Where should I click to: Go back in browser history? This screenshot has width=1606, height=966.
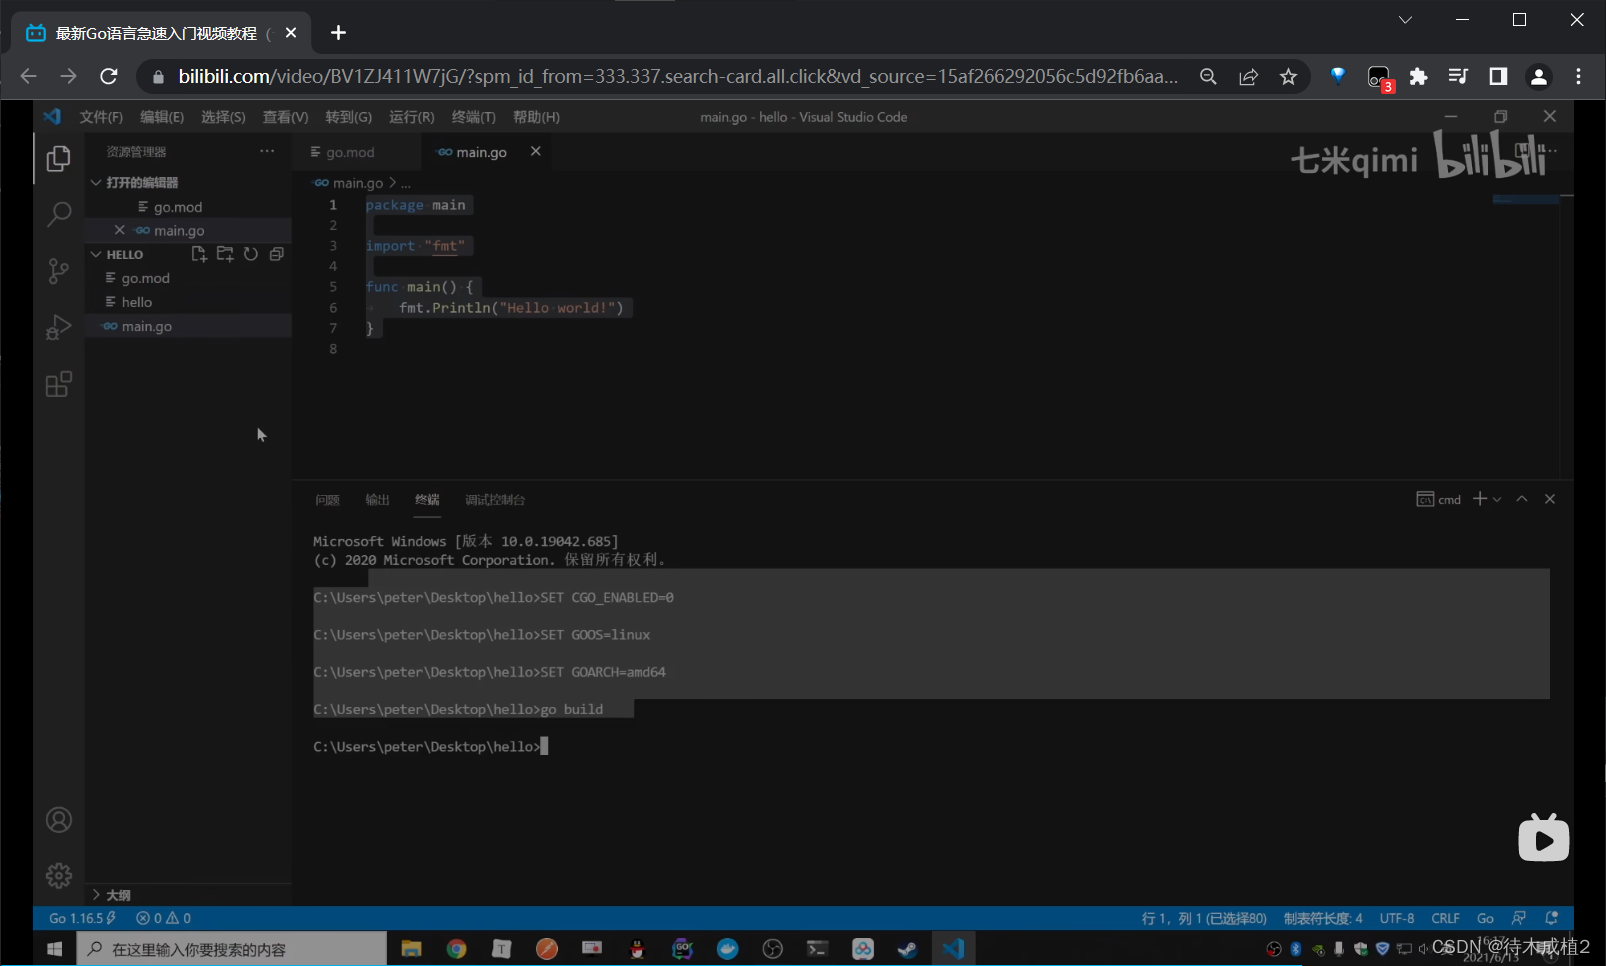28,76
